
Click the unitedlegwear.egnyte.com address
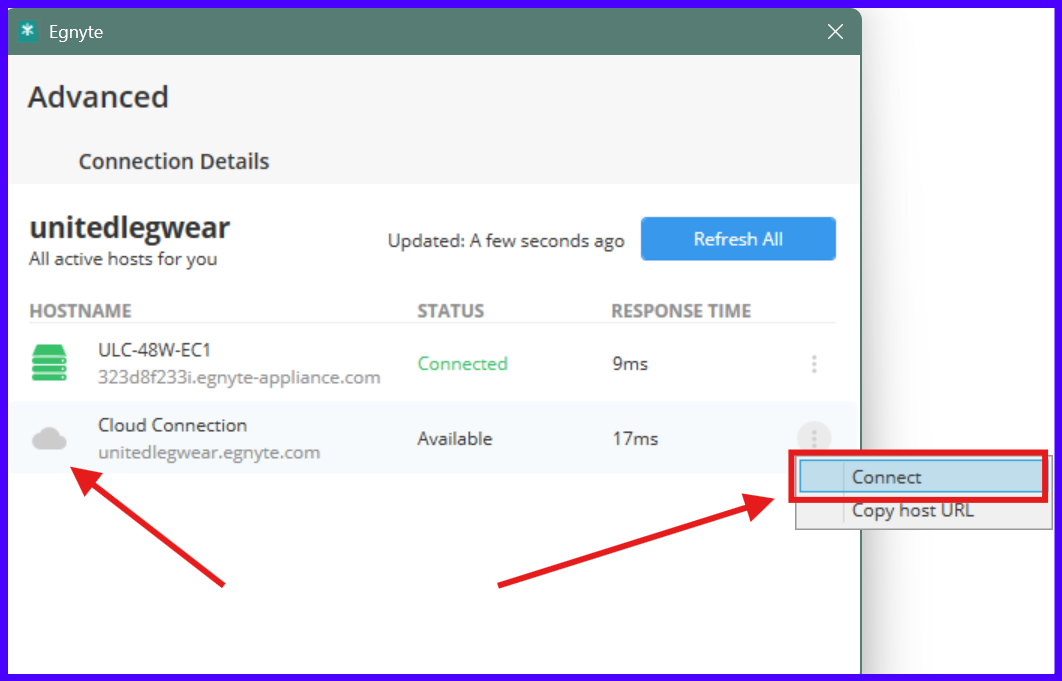coord(209,452)
